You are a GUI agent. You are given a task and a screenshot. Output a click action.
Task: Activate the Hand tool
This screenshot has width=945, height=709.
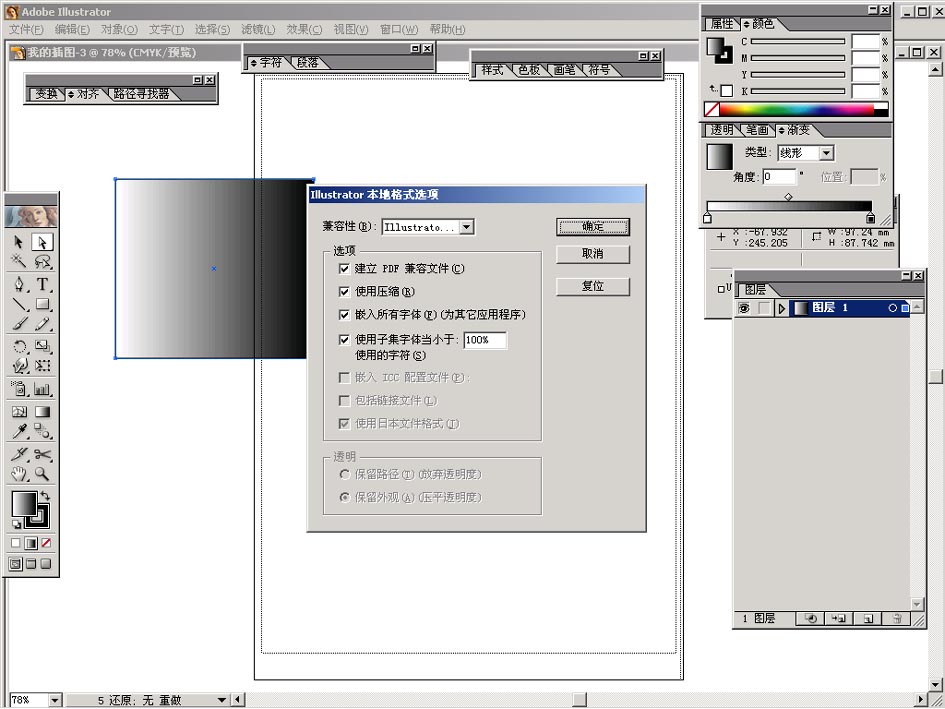click(19, 474)
